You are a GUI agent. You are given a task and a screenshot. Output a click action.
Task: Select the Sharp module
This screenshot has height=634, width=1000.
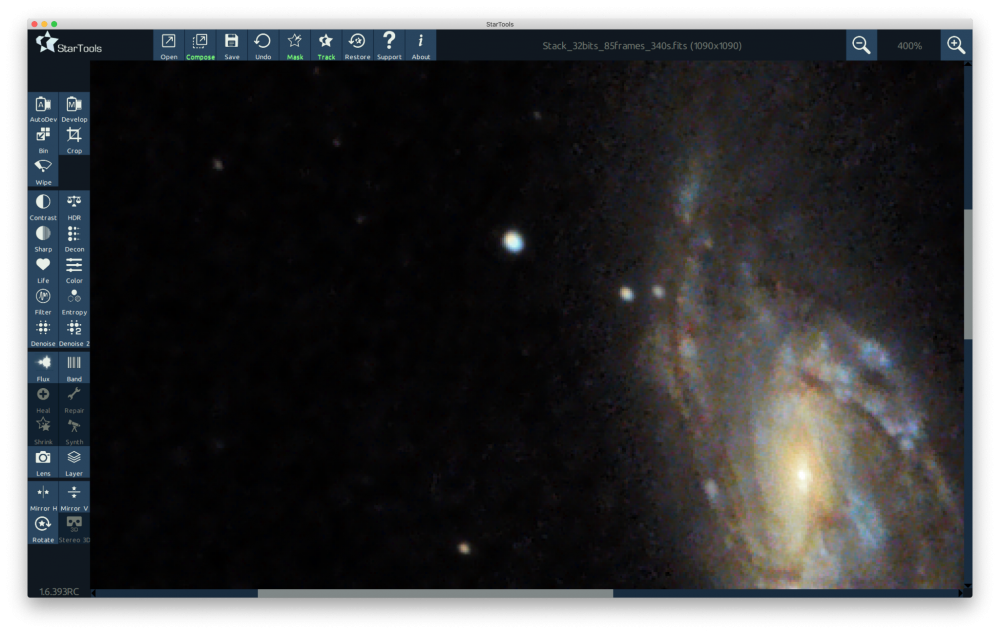43,238
